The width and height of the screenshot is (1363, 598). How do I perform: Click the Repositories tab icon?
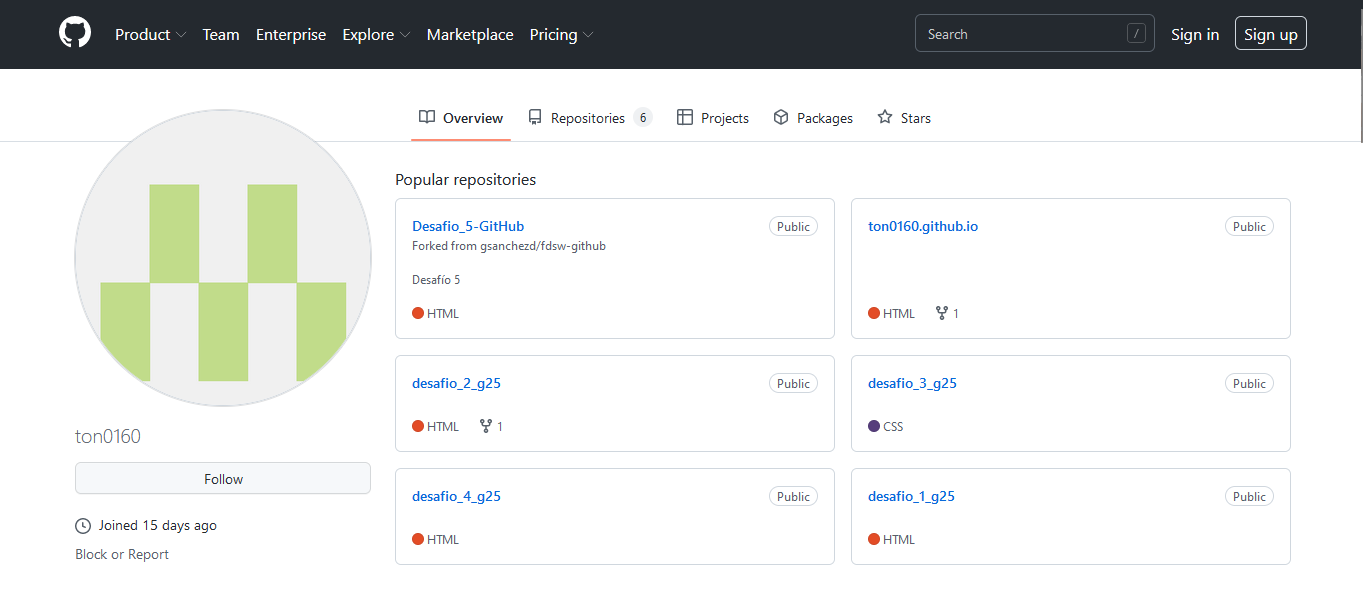pyautogui.click(x=535, y=117)
